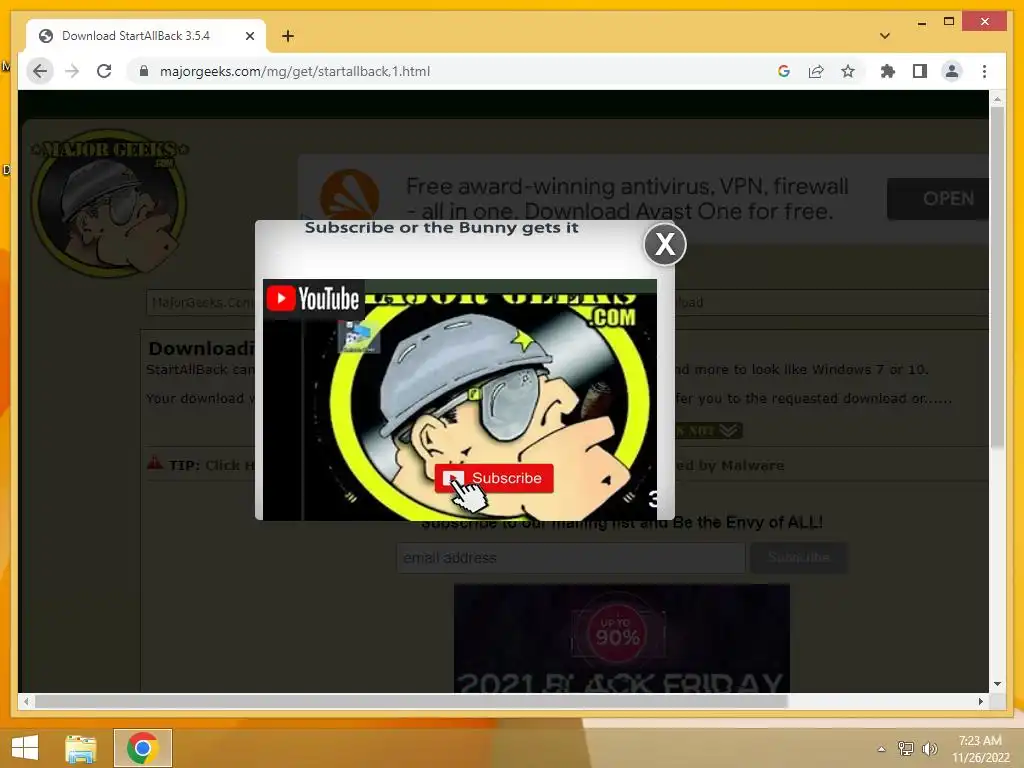Expand the tab search chevron
The image size is (1024, 768).
click(884, 36)
